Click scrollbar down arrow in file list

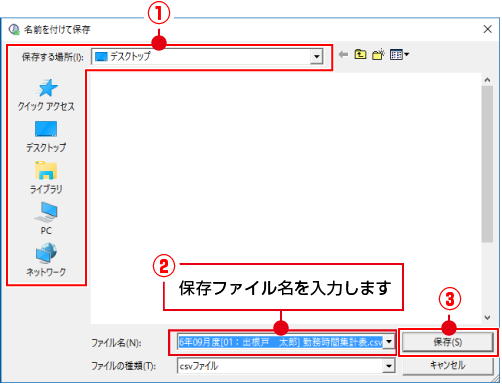click(487, 318)
